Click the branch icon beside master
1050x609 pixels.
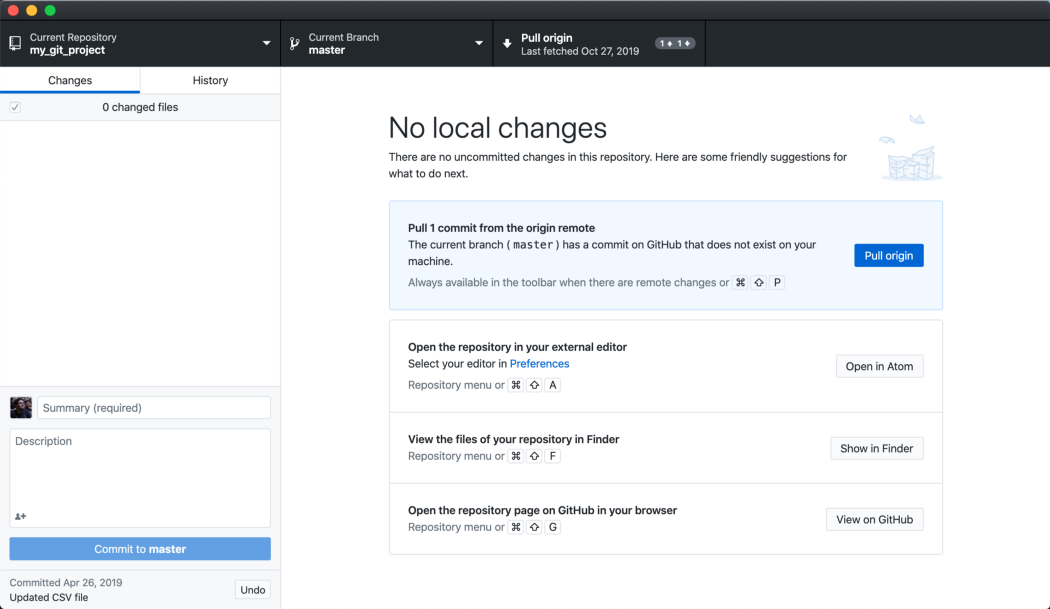294,44
